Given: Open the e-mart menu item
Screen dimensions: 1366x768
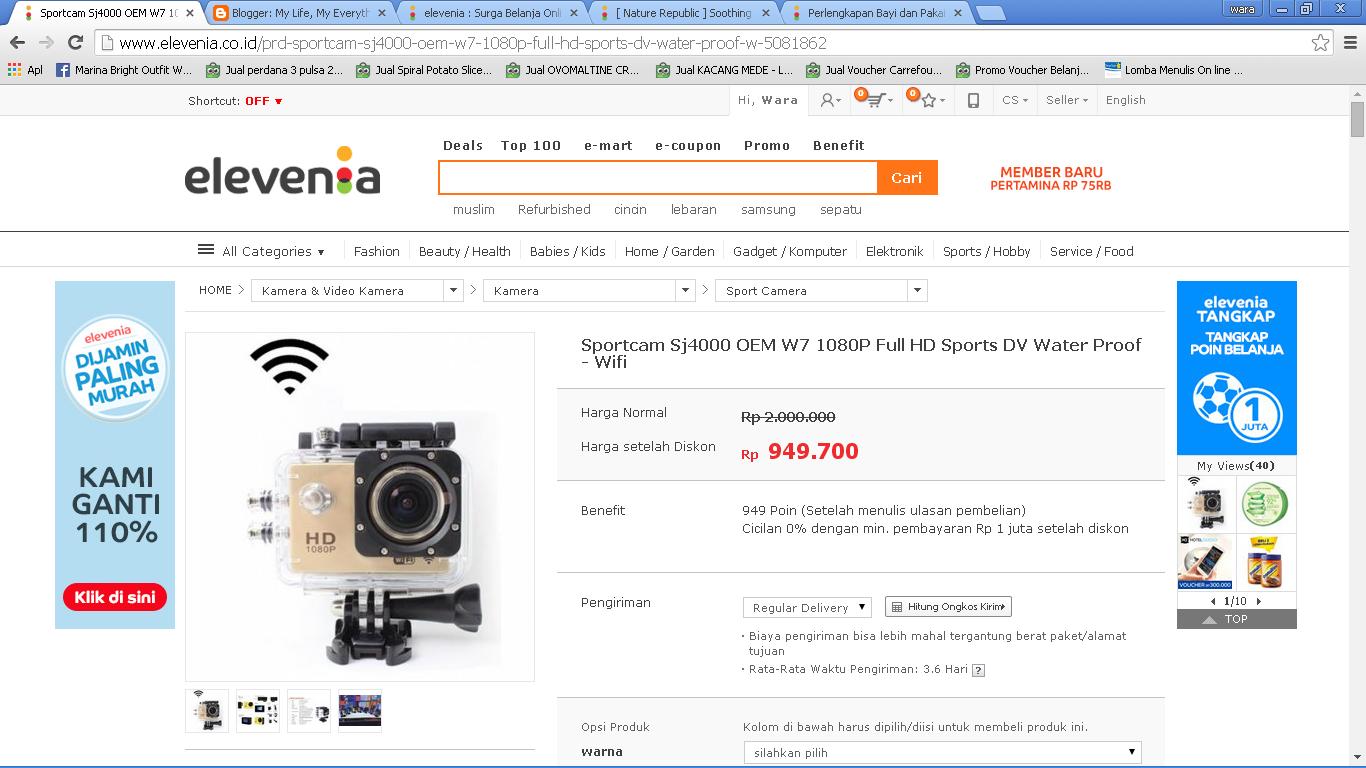Looking at the screenshot, I should [x=608, y=145].
